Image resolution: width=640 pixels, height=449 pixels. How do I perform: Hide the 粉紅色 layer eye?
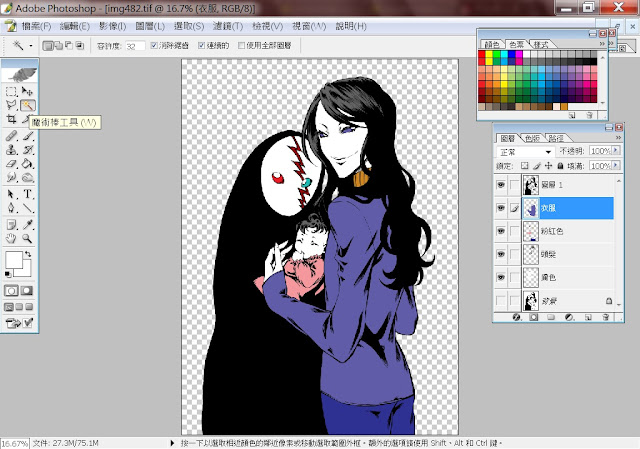pos(501,231)
